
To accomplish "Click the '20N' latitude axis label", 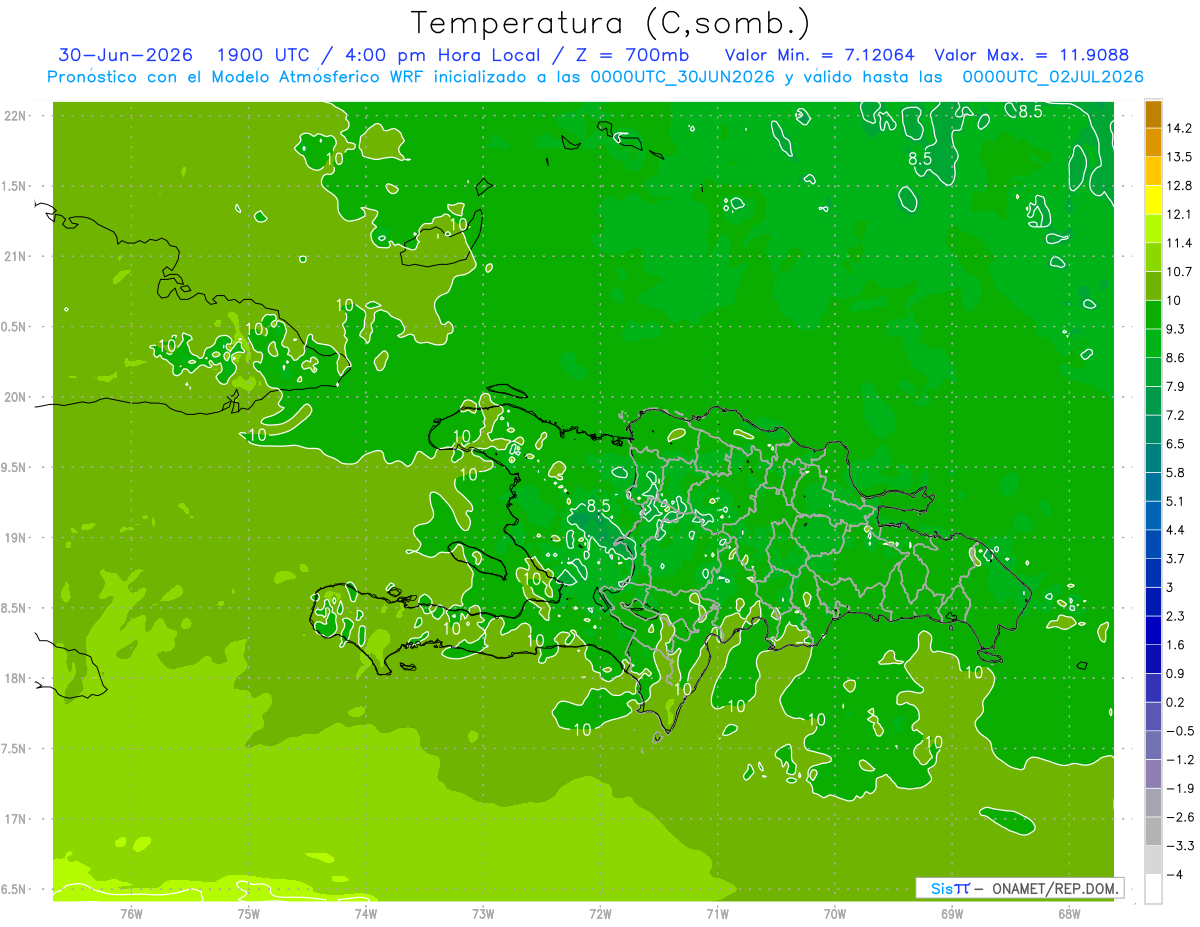I will pos(16,397).
